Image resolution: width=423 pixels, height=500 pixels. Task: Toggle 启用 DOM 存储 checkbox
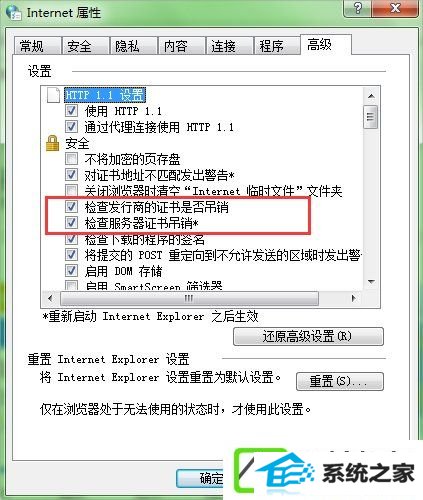click(x=71, y=271)
